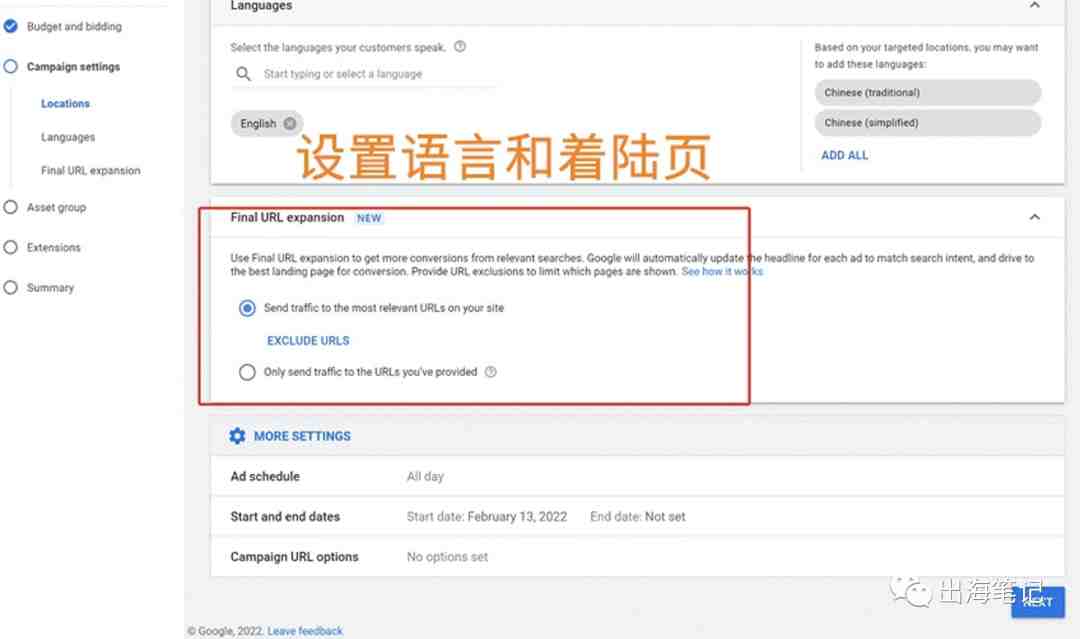The image size is (1080, 639).
Task: Click the Asset group step circle
Action: (x=10, y=207)
